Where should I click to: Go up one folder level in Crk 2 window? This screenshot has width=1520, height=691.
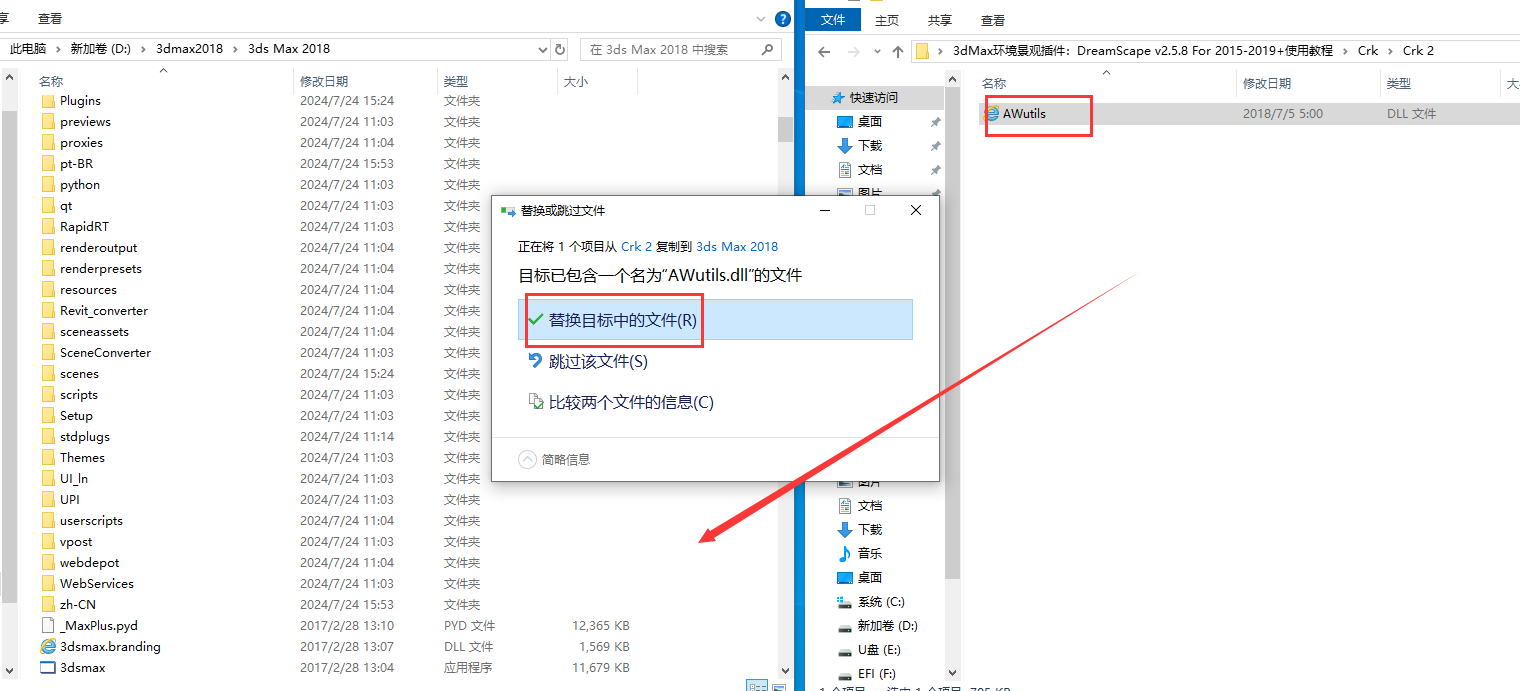click(x=898, y=51)
